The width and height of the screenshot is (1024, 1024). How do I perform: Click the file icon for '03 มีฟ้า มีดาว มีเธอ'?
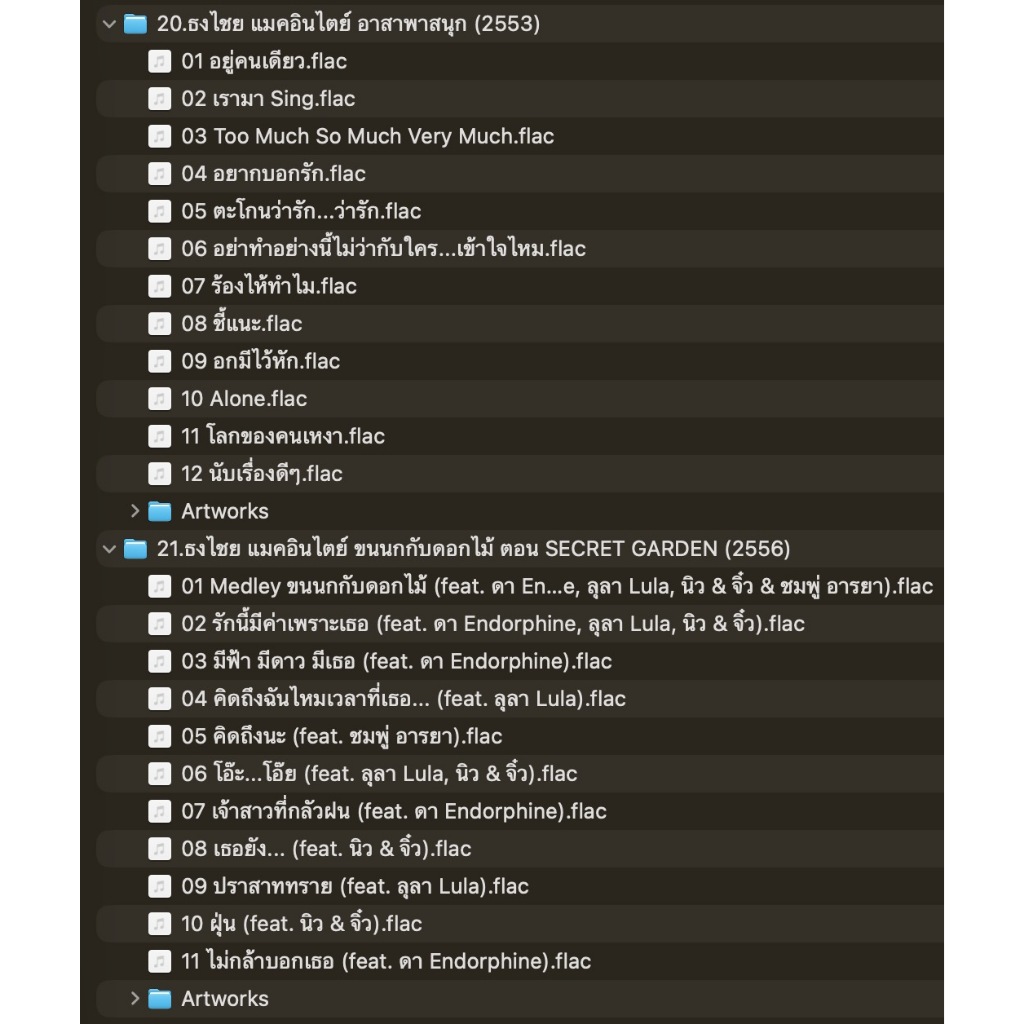[159, 662]
